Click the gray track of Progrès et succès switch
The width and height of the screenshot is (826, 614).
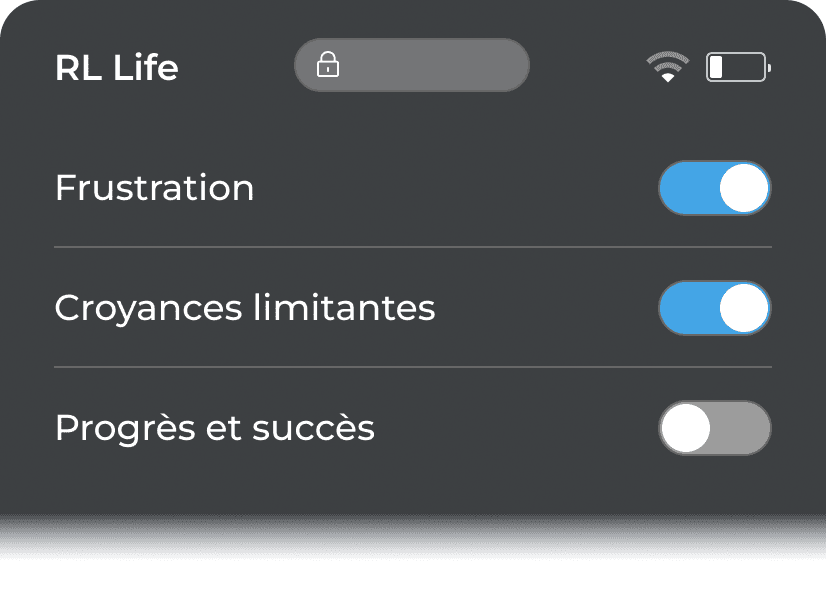744,428
